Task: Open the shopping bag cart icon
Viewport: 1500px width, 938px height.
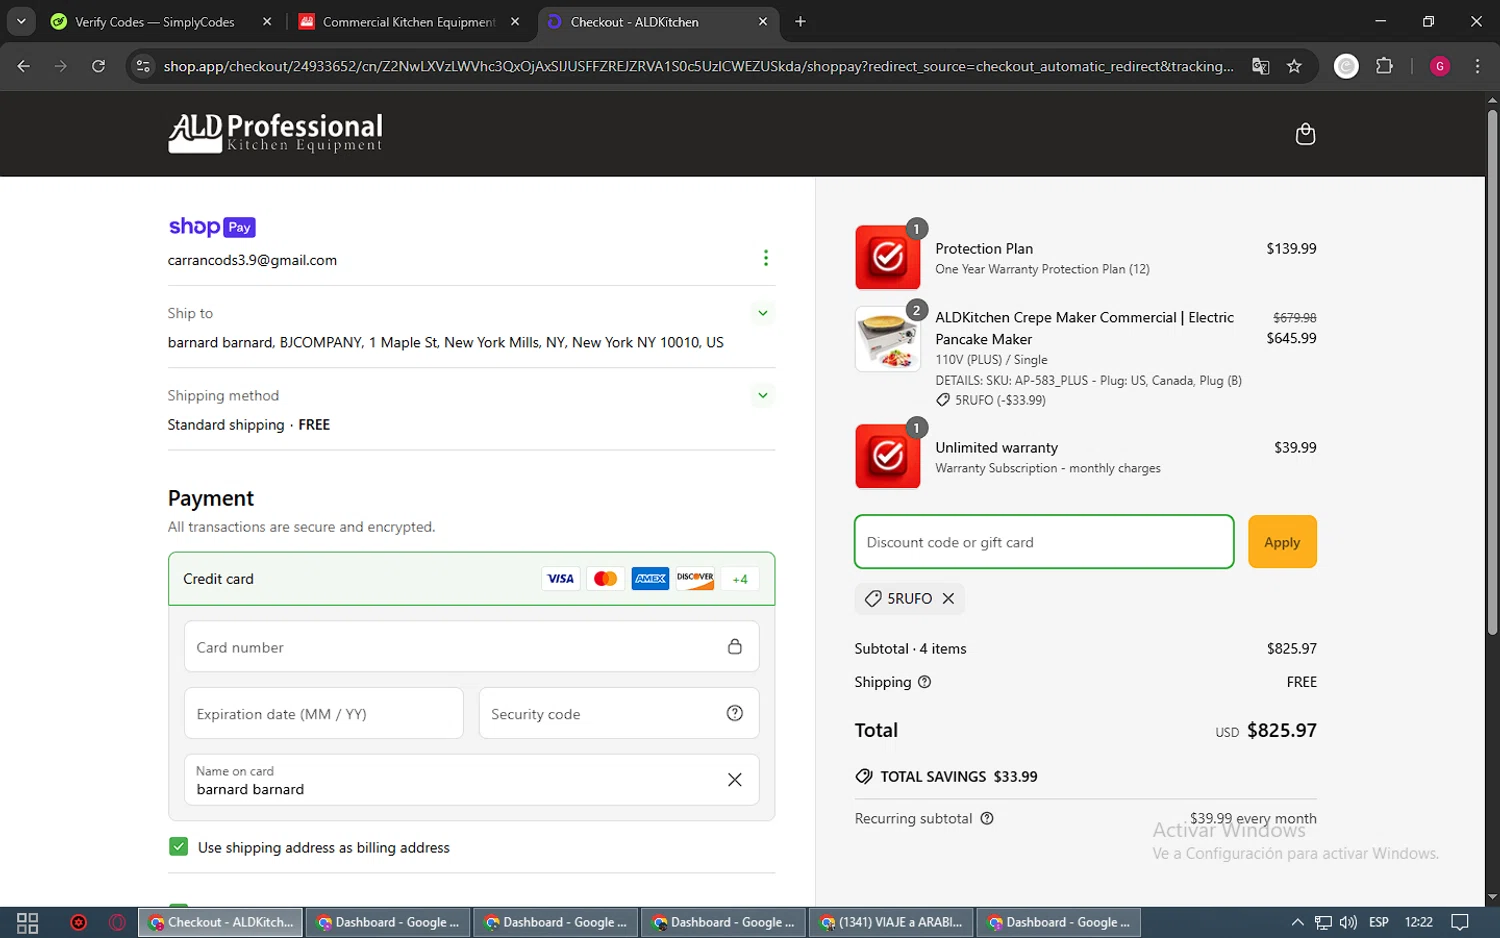Action: (x=1305, y=134)
